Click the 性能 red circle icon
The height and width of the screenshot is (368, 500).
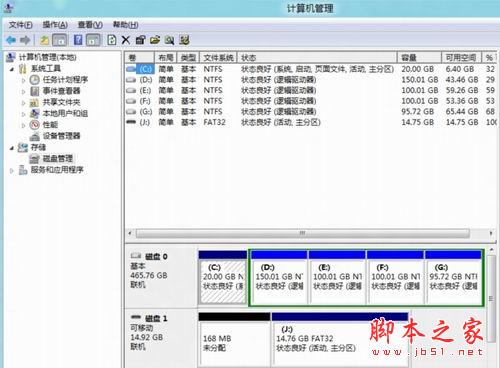click(35, 125)
